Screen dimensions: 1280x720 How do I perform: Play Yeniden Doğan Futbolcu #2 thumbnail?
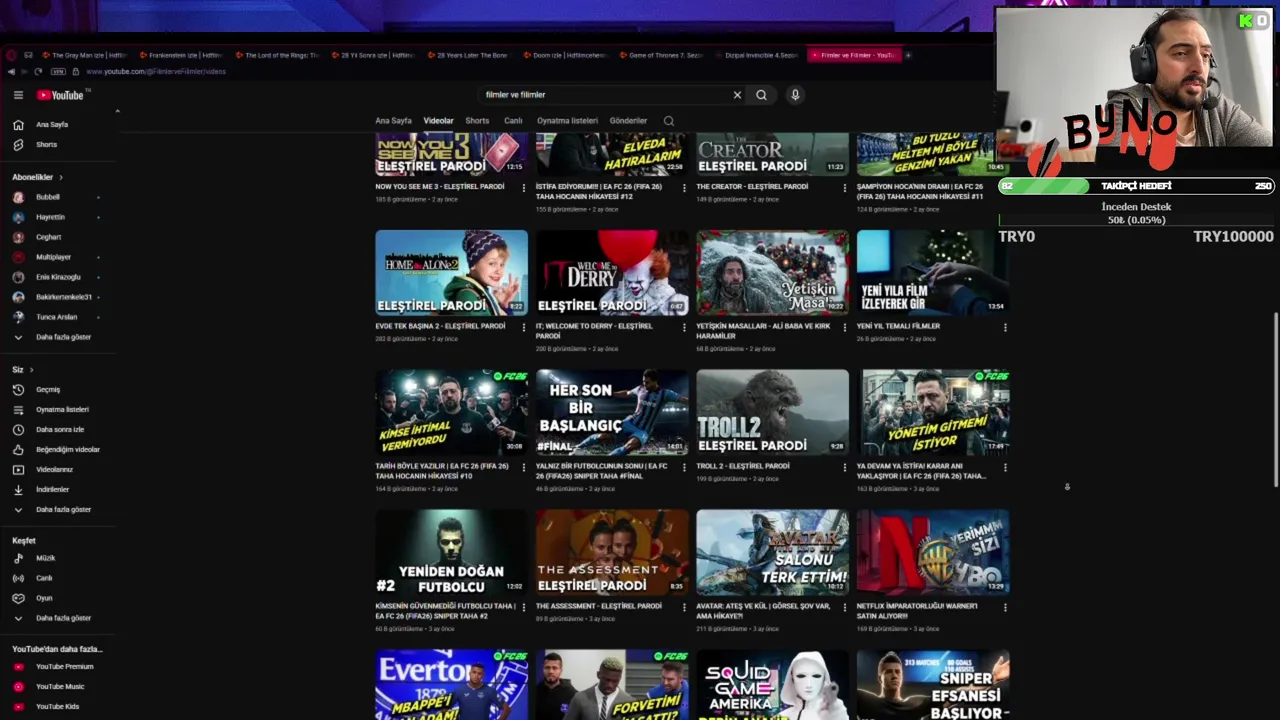(451, 552)
